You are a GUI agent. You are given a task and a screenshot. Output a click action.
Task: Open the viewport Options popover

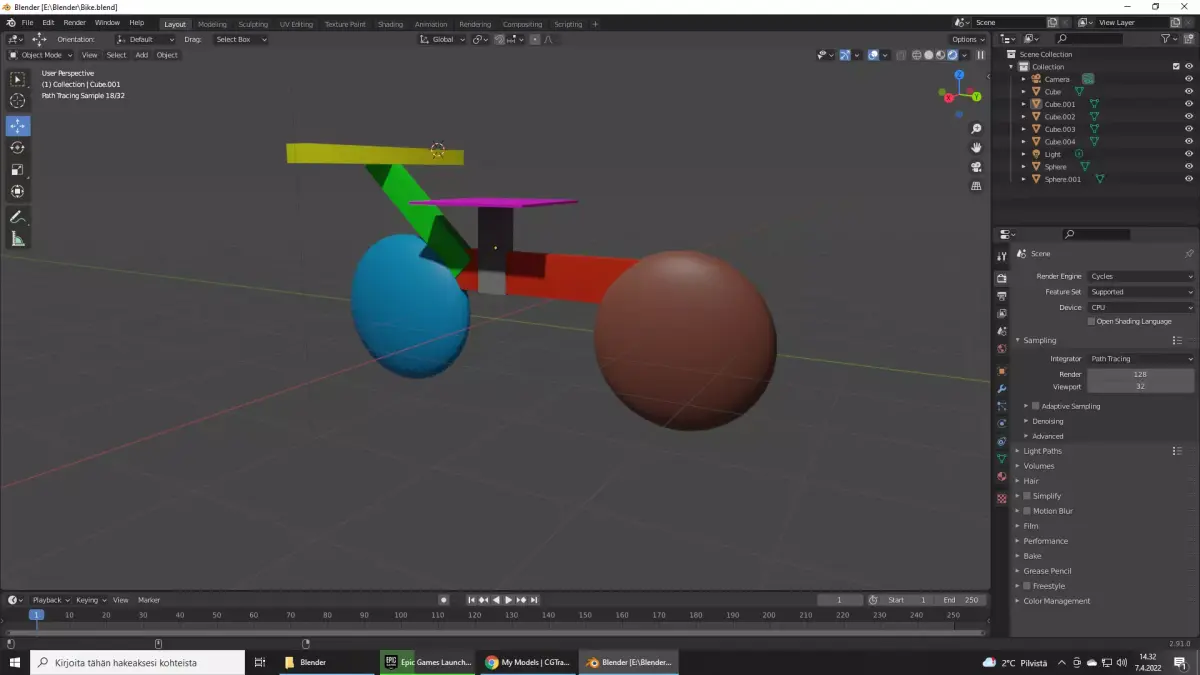pos(968,39)
